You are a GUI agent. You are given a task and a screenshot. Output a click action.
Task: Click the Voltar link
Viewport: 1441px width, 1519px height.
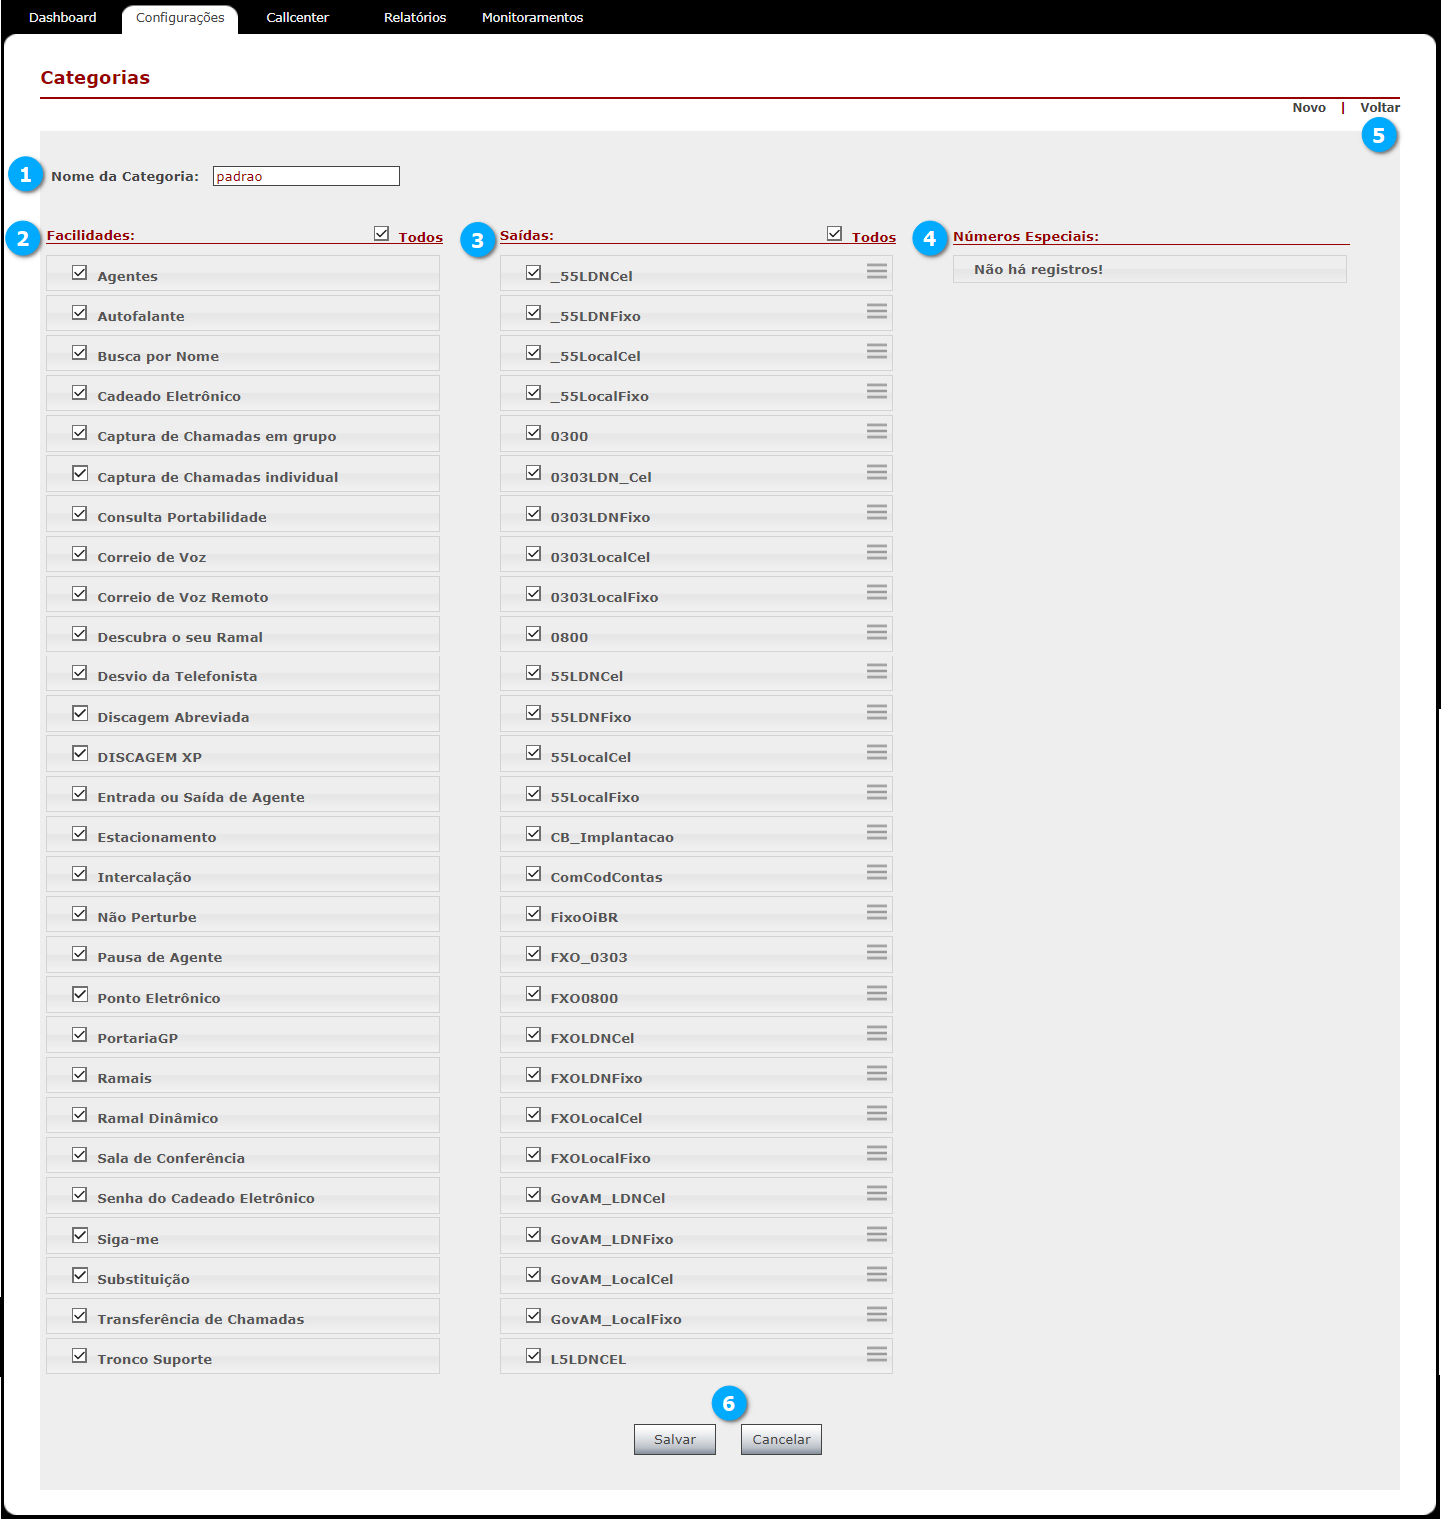pos(1380,108)
